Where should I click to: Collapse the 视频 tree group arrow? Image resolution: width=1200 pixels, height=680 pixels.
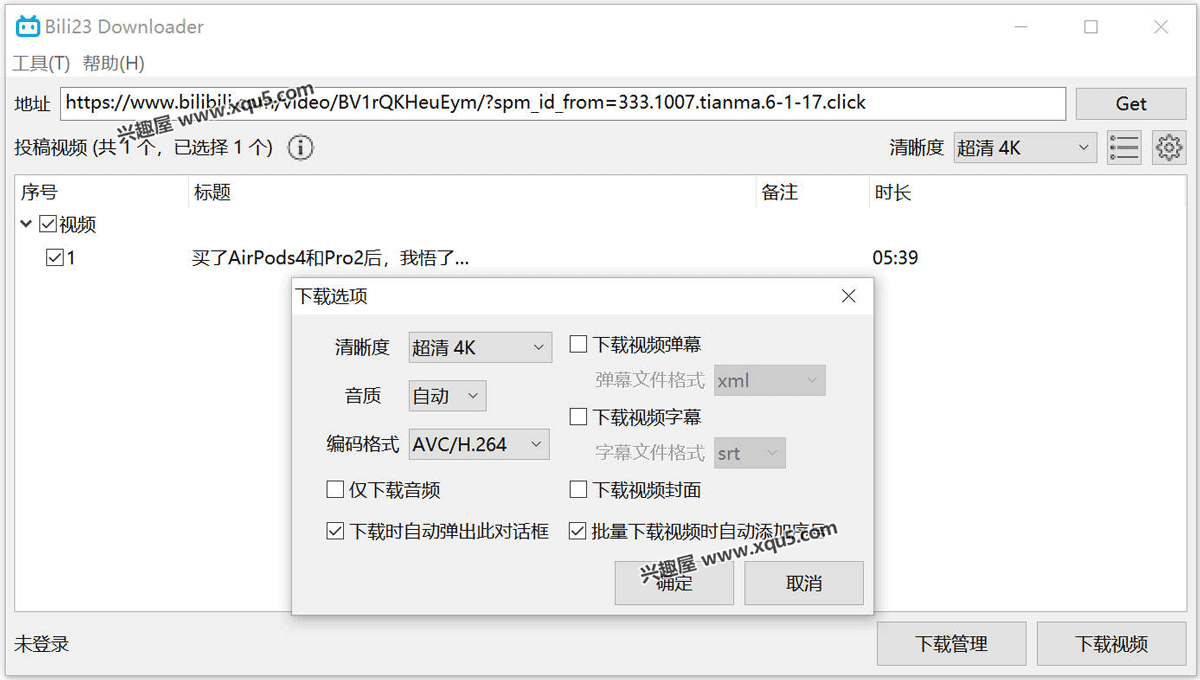point(26,225)
